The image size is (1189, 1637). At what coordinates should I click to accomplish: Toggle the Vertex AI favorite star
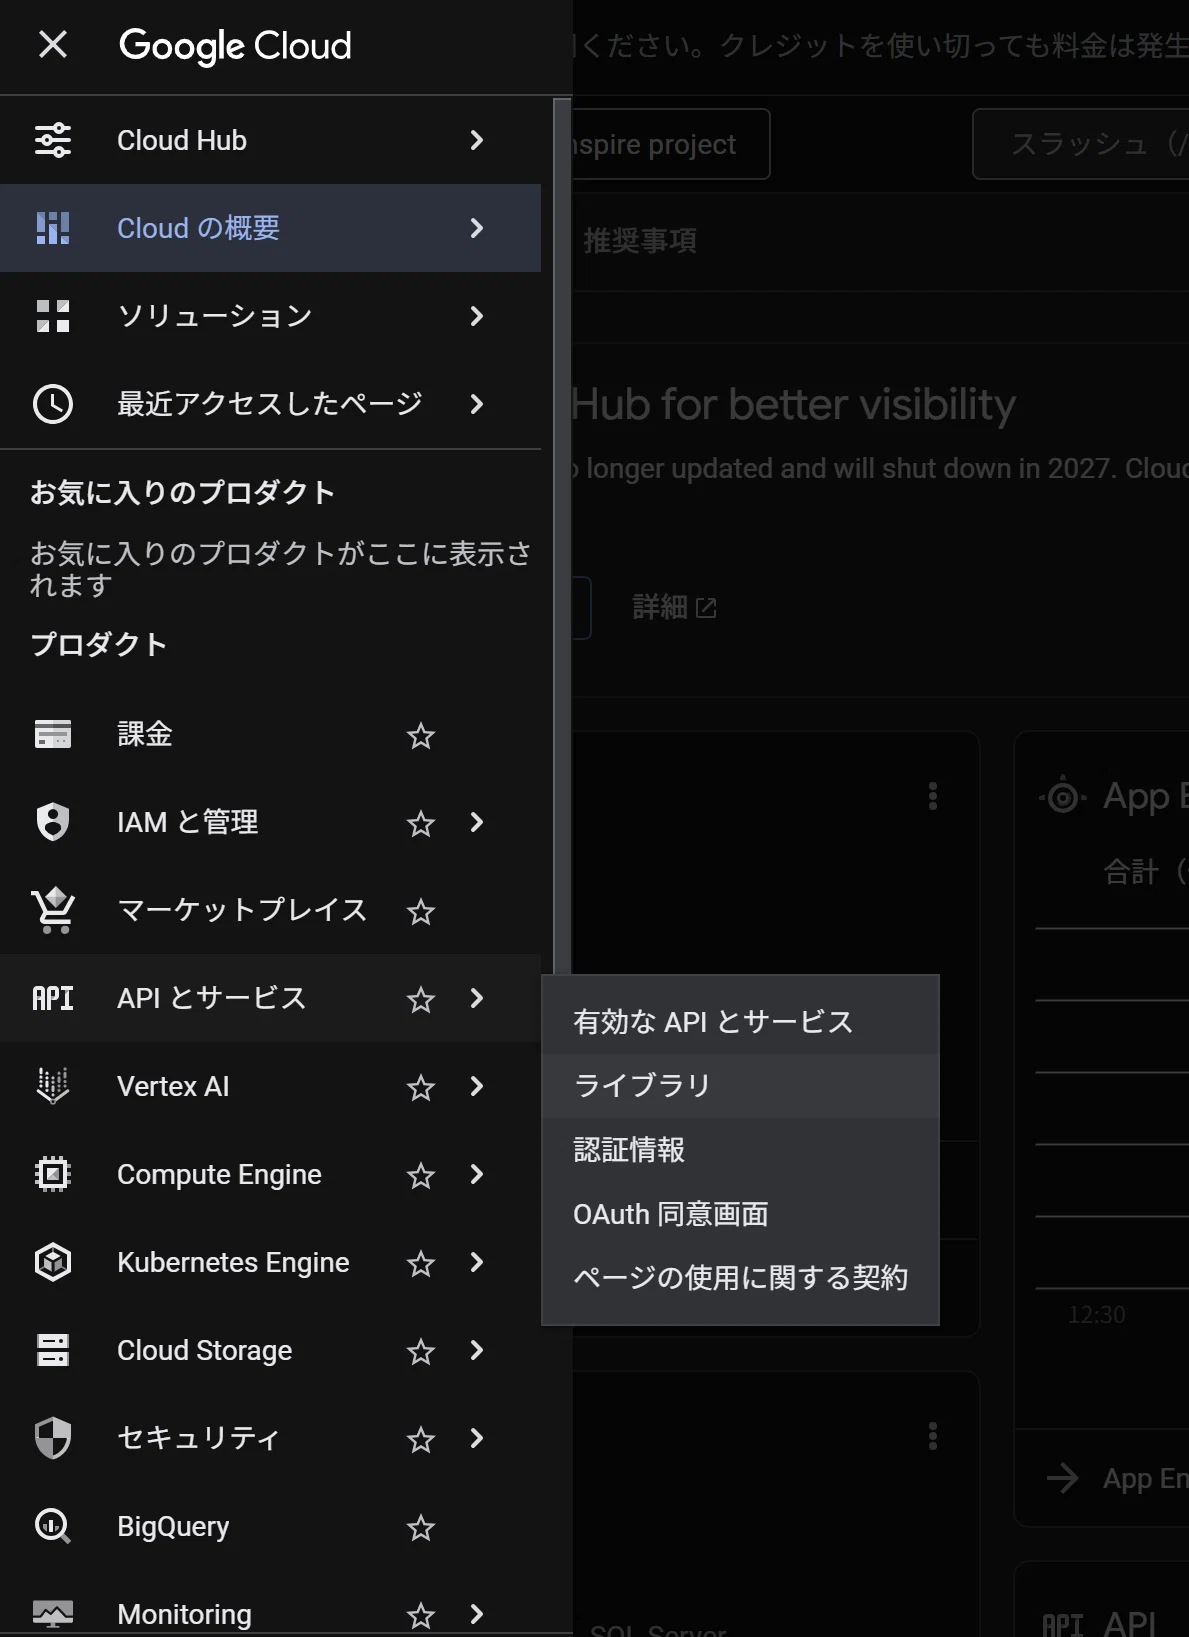click(421, 1088)
